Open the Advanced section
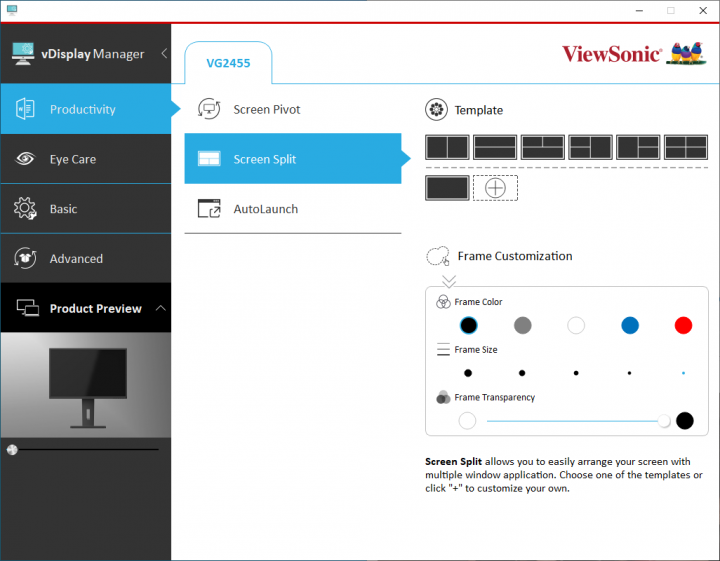 [x=86, y=258]
